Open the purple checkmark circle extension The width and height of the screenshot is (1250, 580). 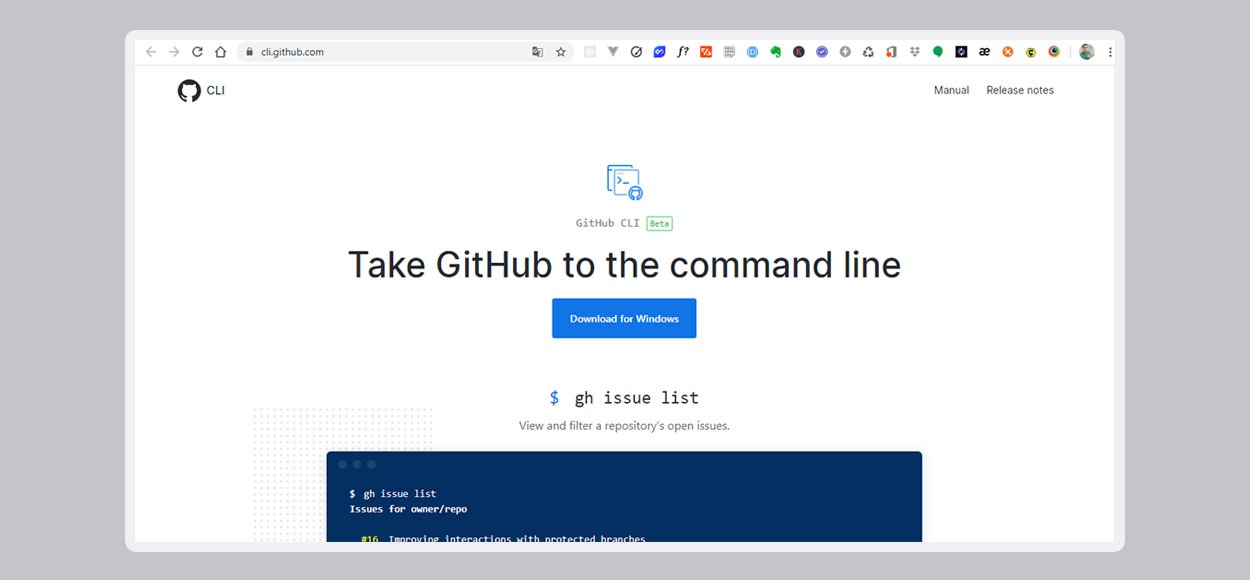point(822,52)
